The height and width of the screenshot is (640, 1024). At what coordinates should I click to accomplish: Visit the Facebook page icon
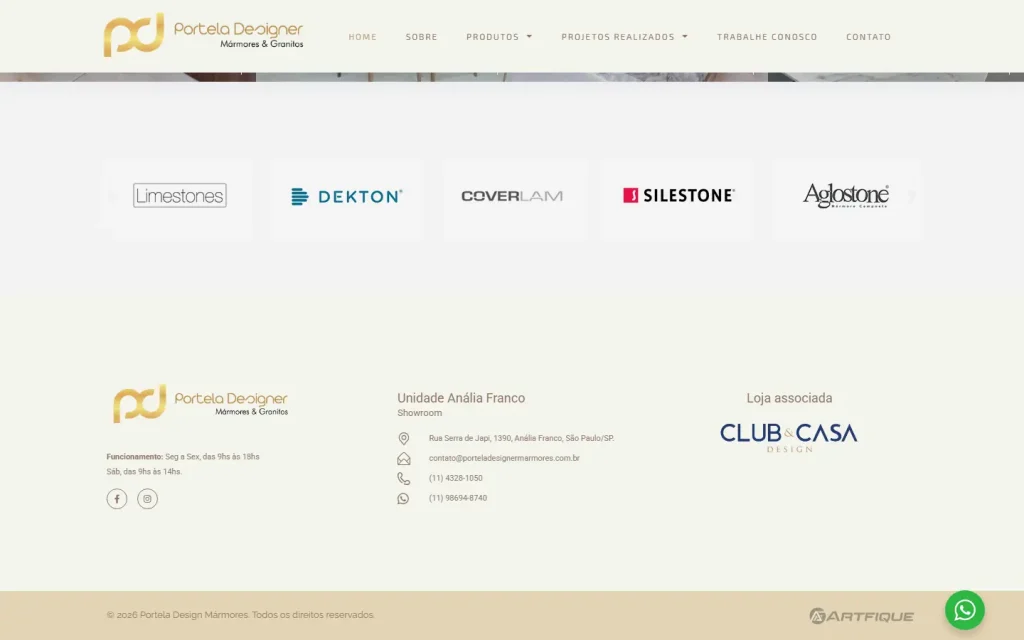pos(117,499)
